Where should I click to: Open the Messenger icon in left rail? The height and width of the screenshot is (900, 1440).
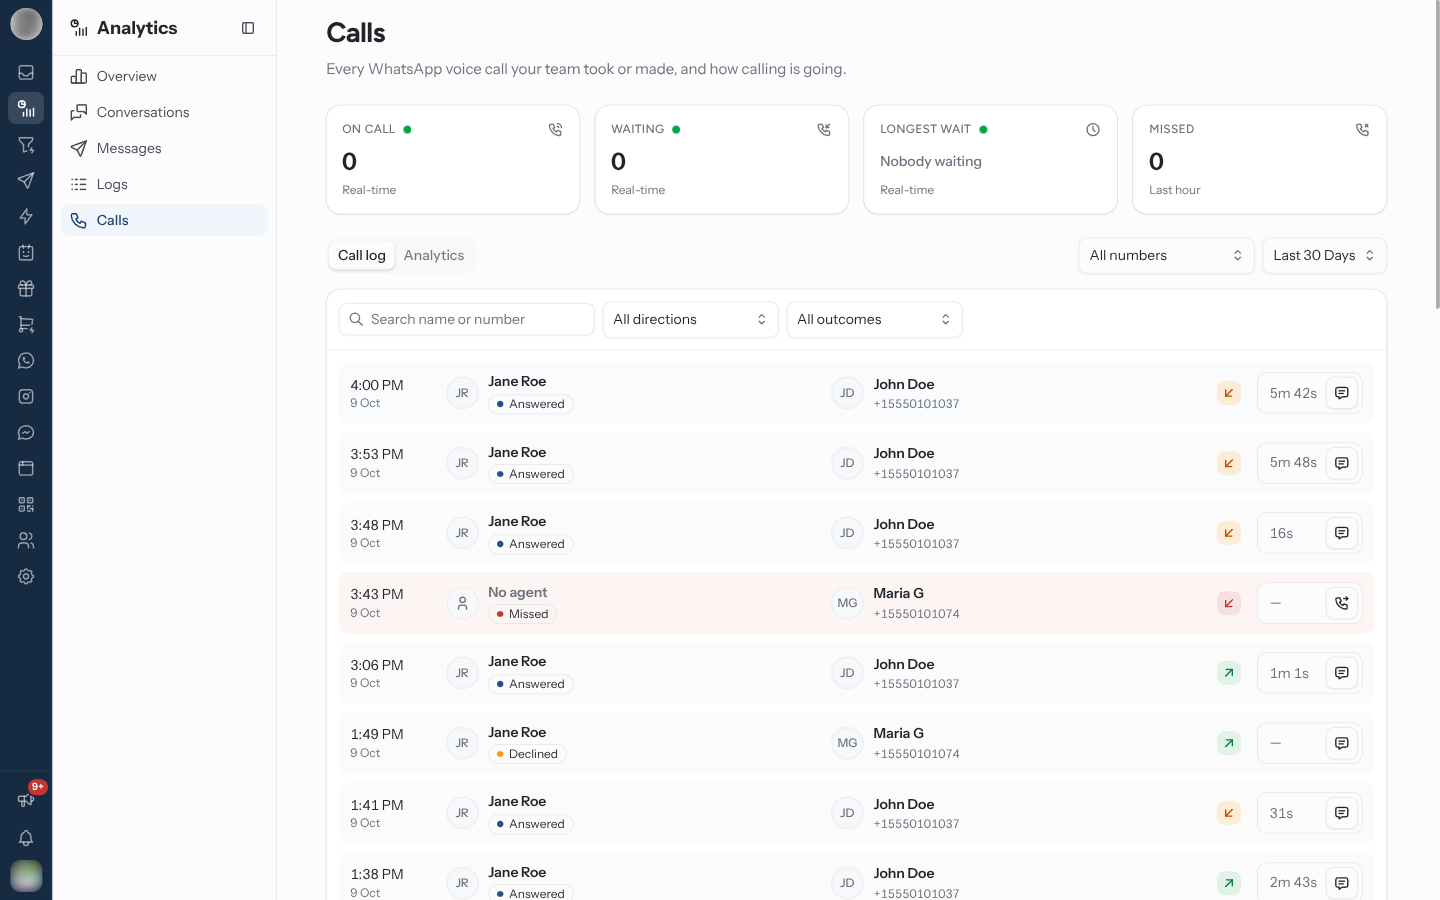(x=26, y=432)
